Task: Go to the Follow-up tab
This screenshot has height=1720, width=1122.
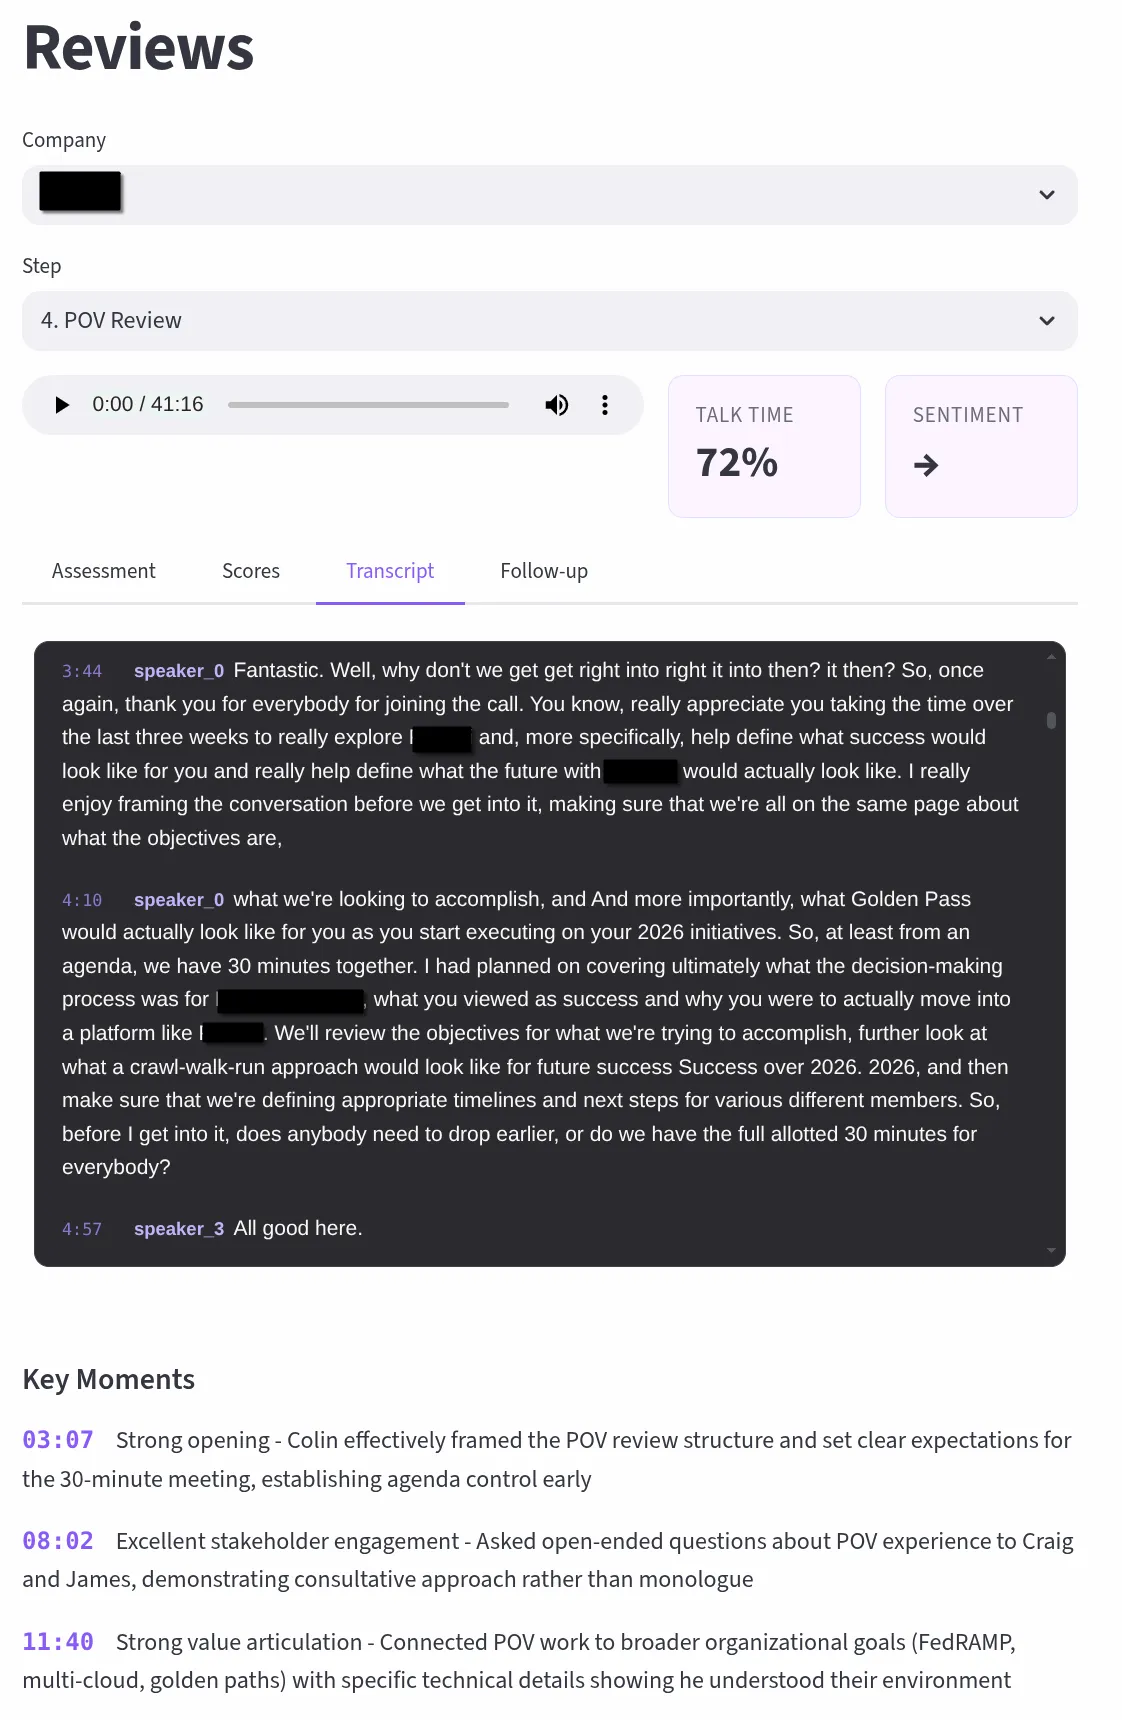Action: point(544,571)
